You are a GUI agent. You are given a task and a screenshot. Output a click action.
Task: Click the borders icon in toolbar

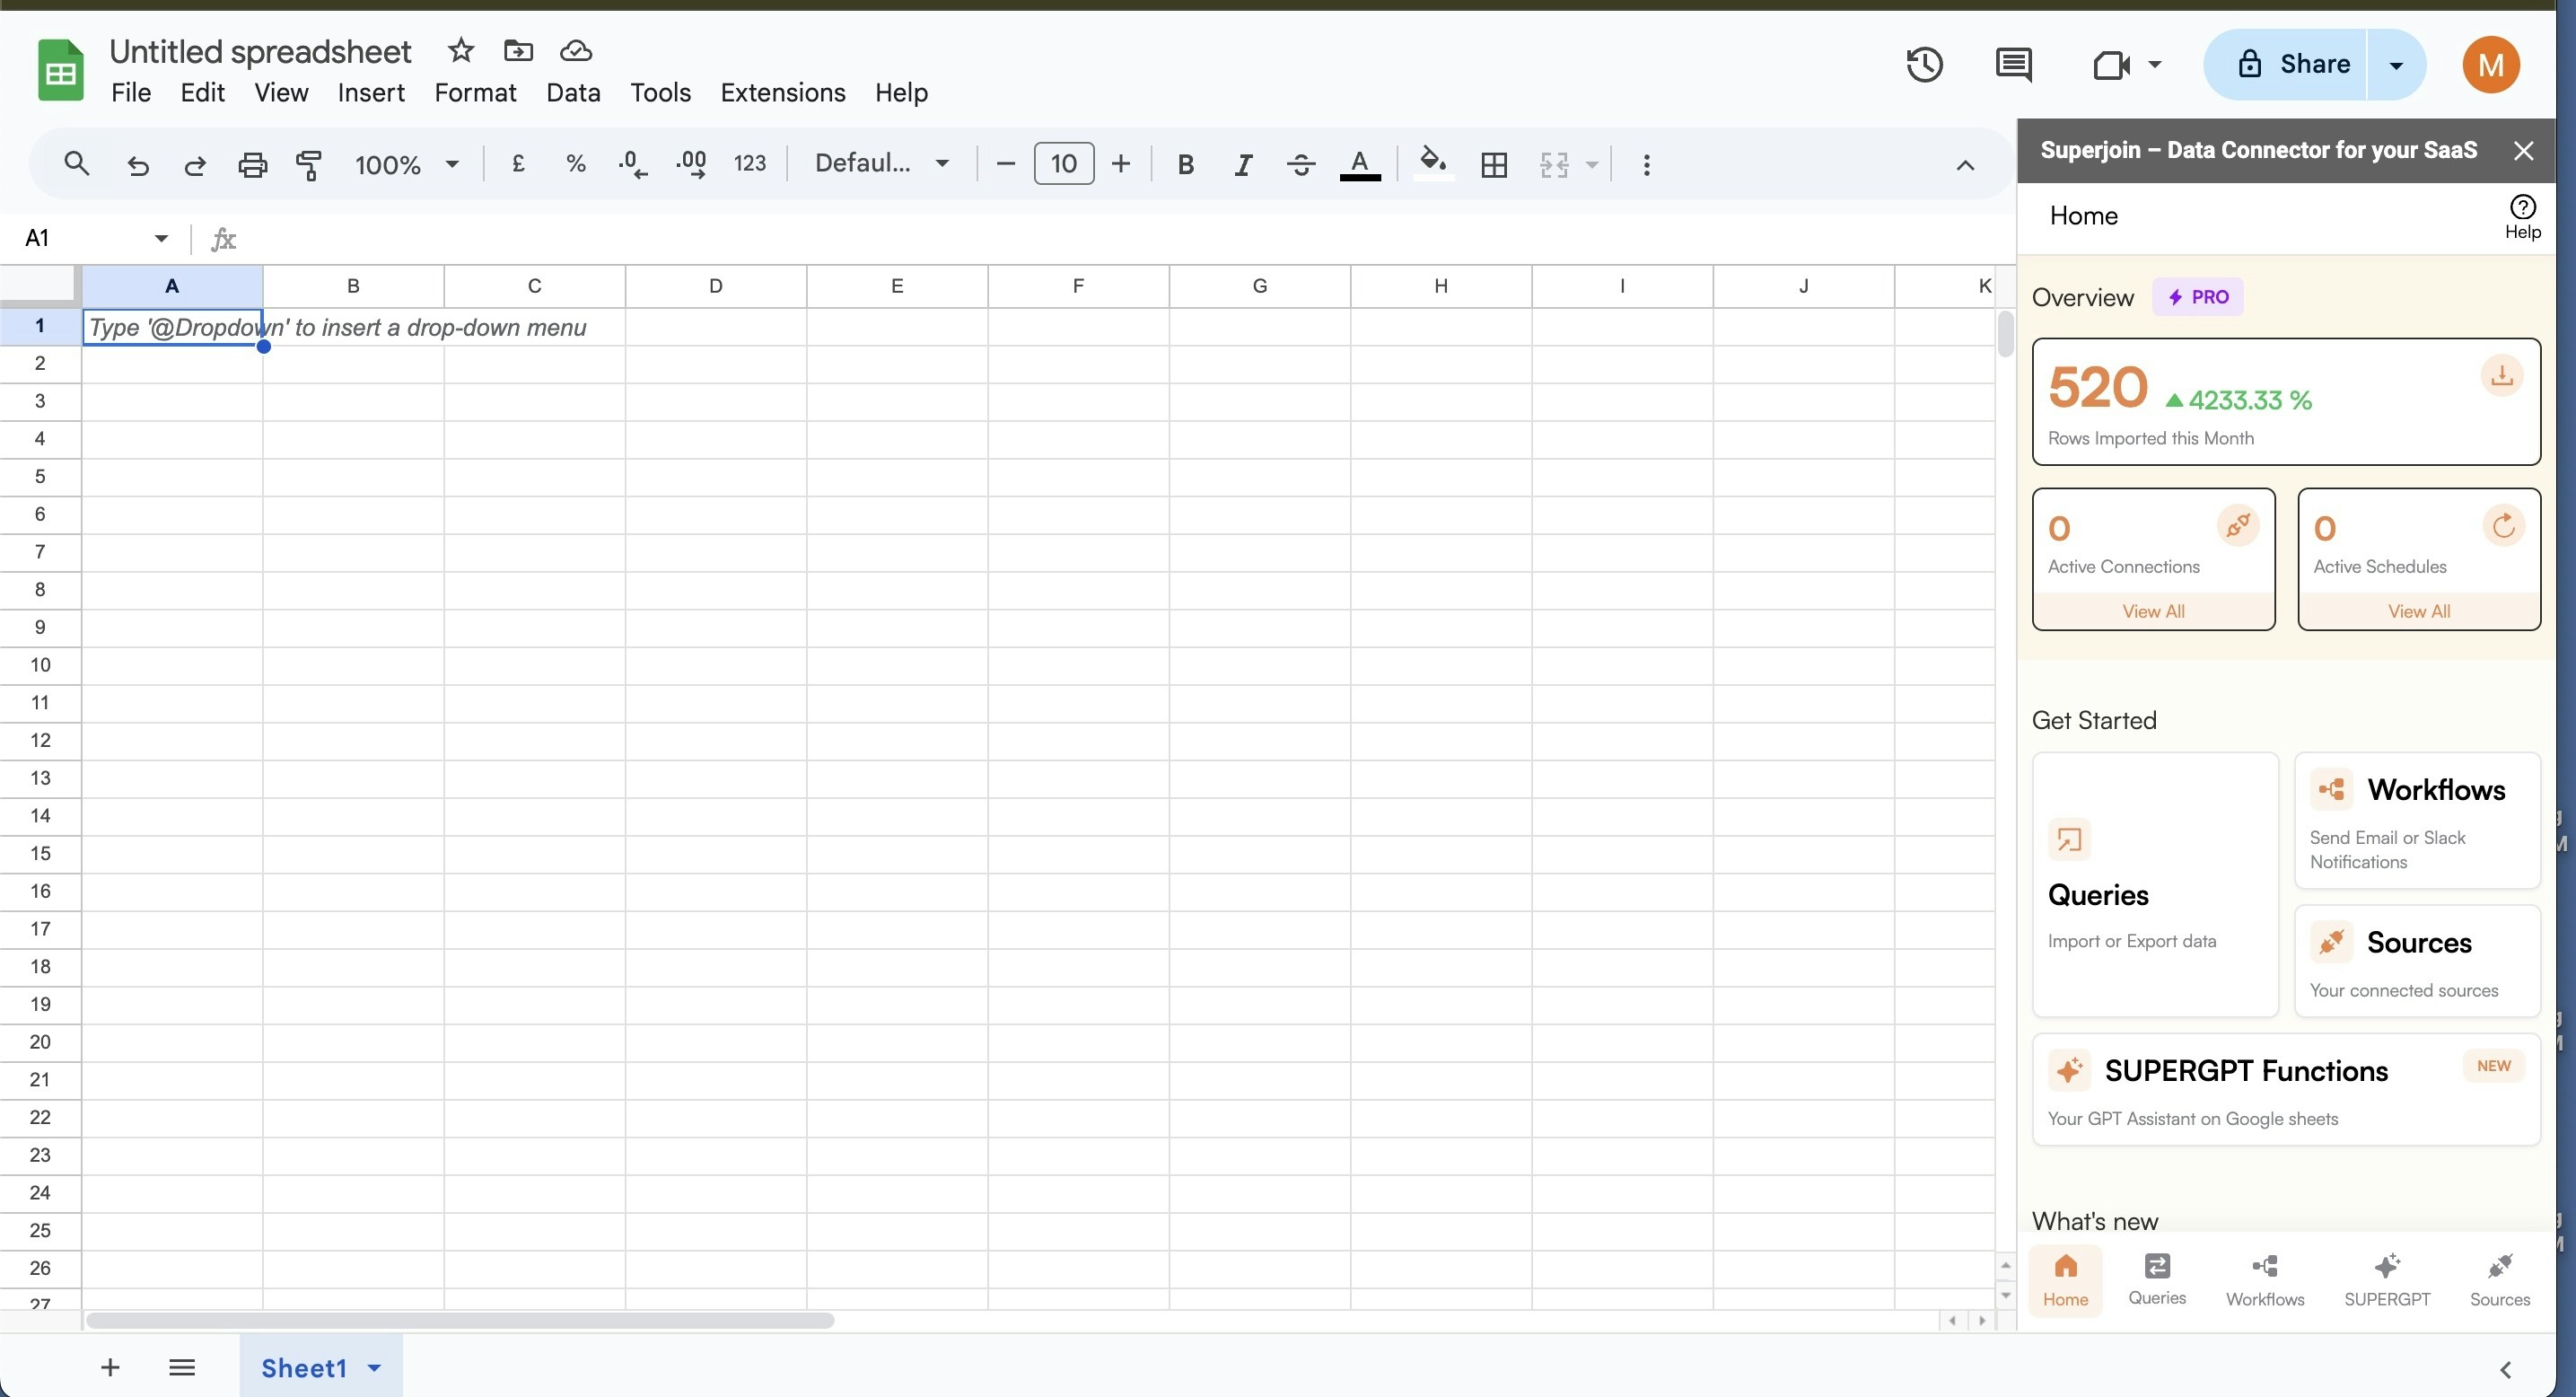coord(1494,164)
